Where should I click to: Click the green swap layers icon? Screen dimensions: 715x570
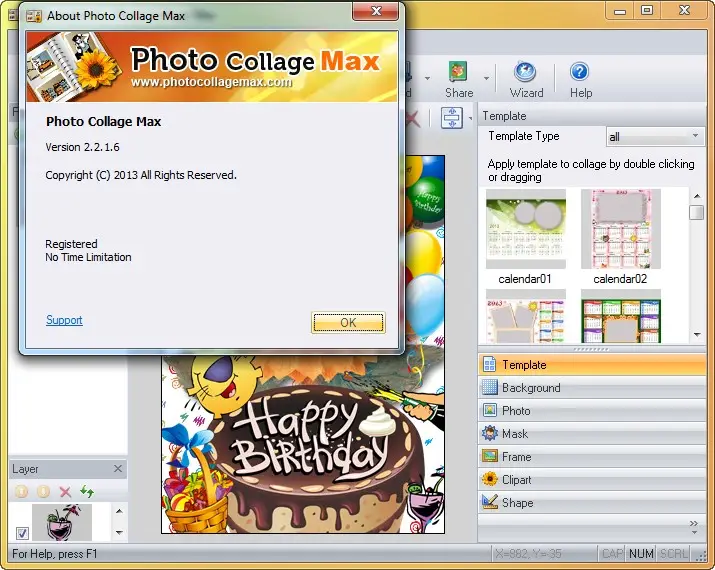[x=87, y=491]
